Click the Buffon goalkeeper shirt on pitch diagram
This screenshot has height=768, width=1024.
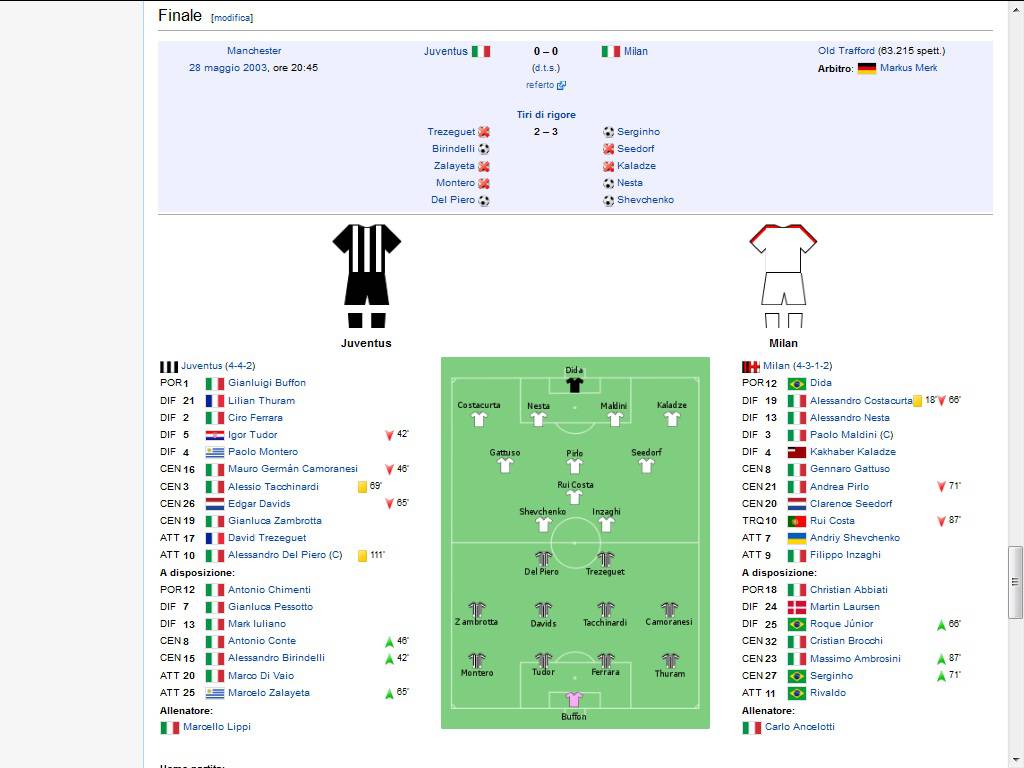tap(574, 699)
